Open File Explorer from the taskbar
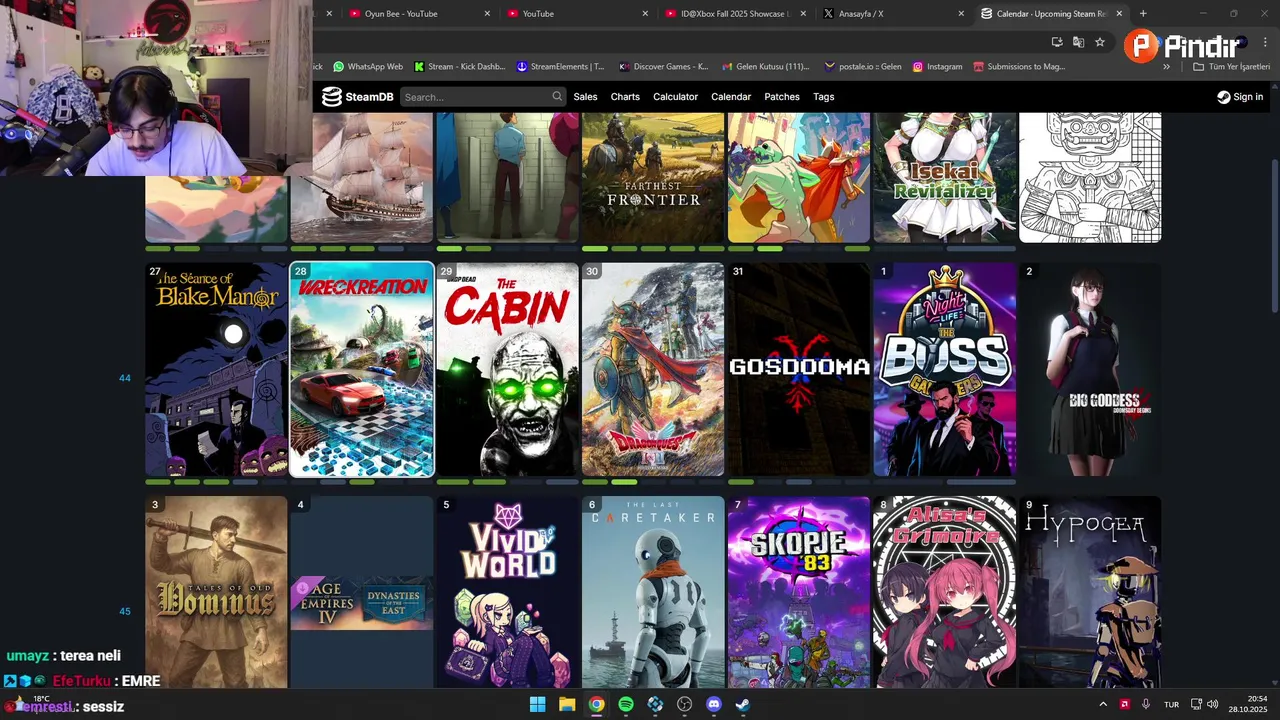The width and height of the screenshot is (1280, 720). point(567,704)
